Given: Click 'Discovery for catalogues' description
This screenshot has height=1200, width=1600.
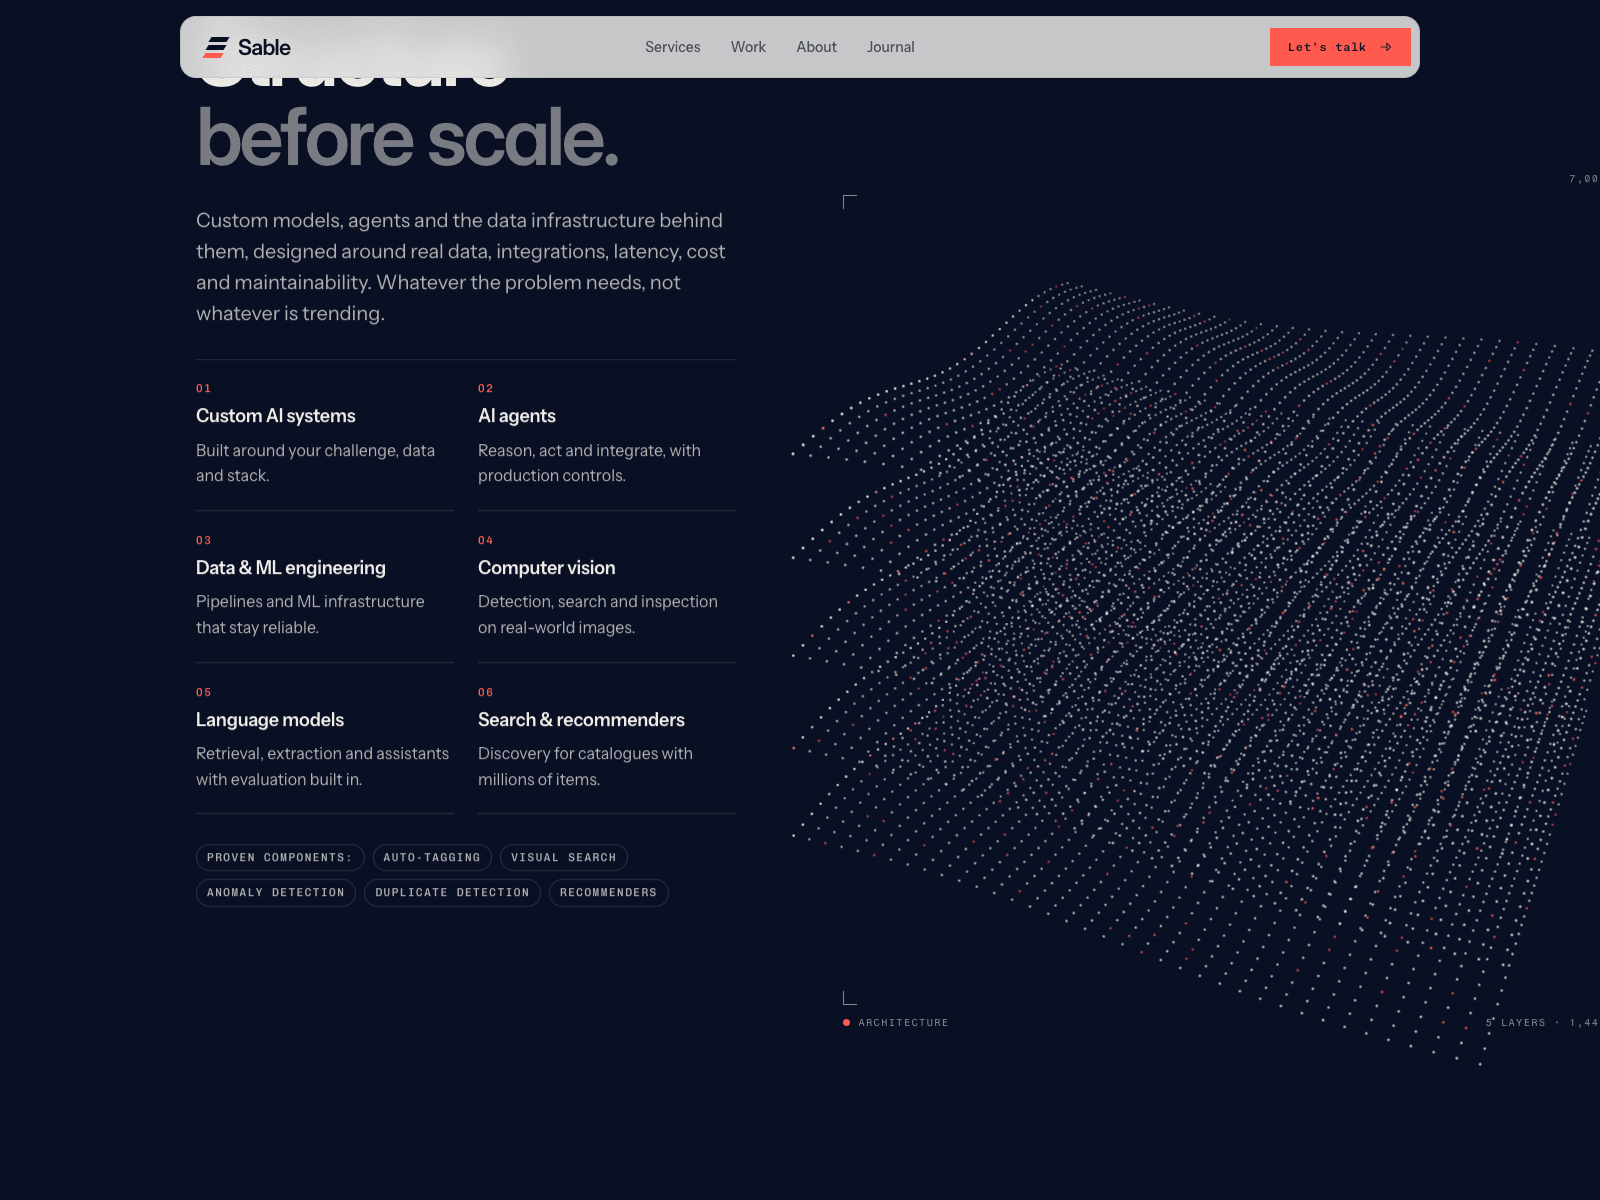Looking at the screenshot, I should coord(585,766).
